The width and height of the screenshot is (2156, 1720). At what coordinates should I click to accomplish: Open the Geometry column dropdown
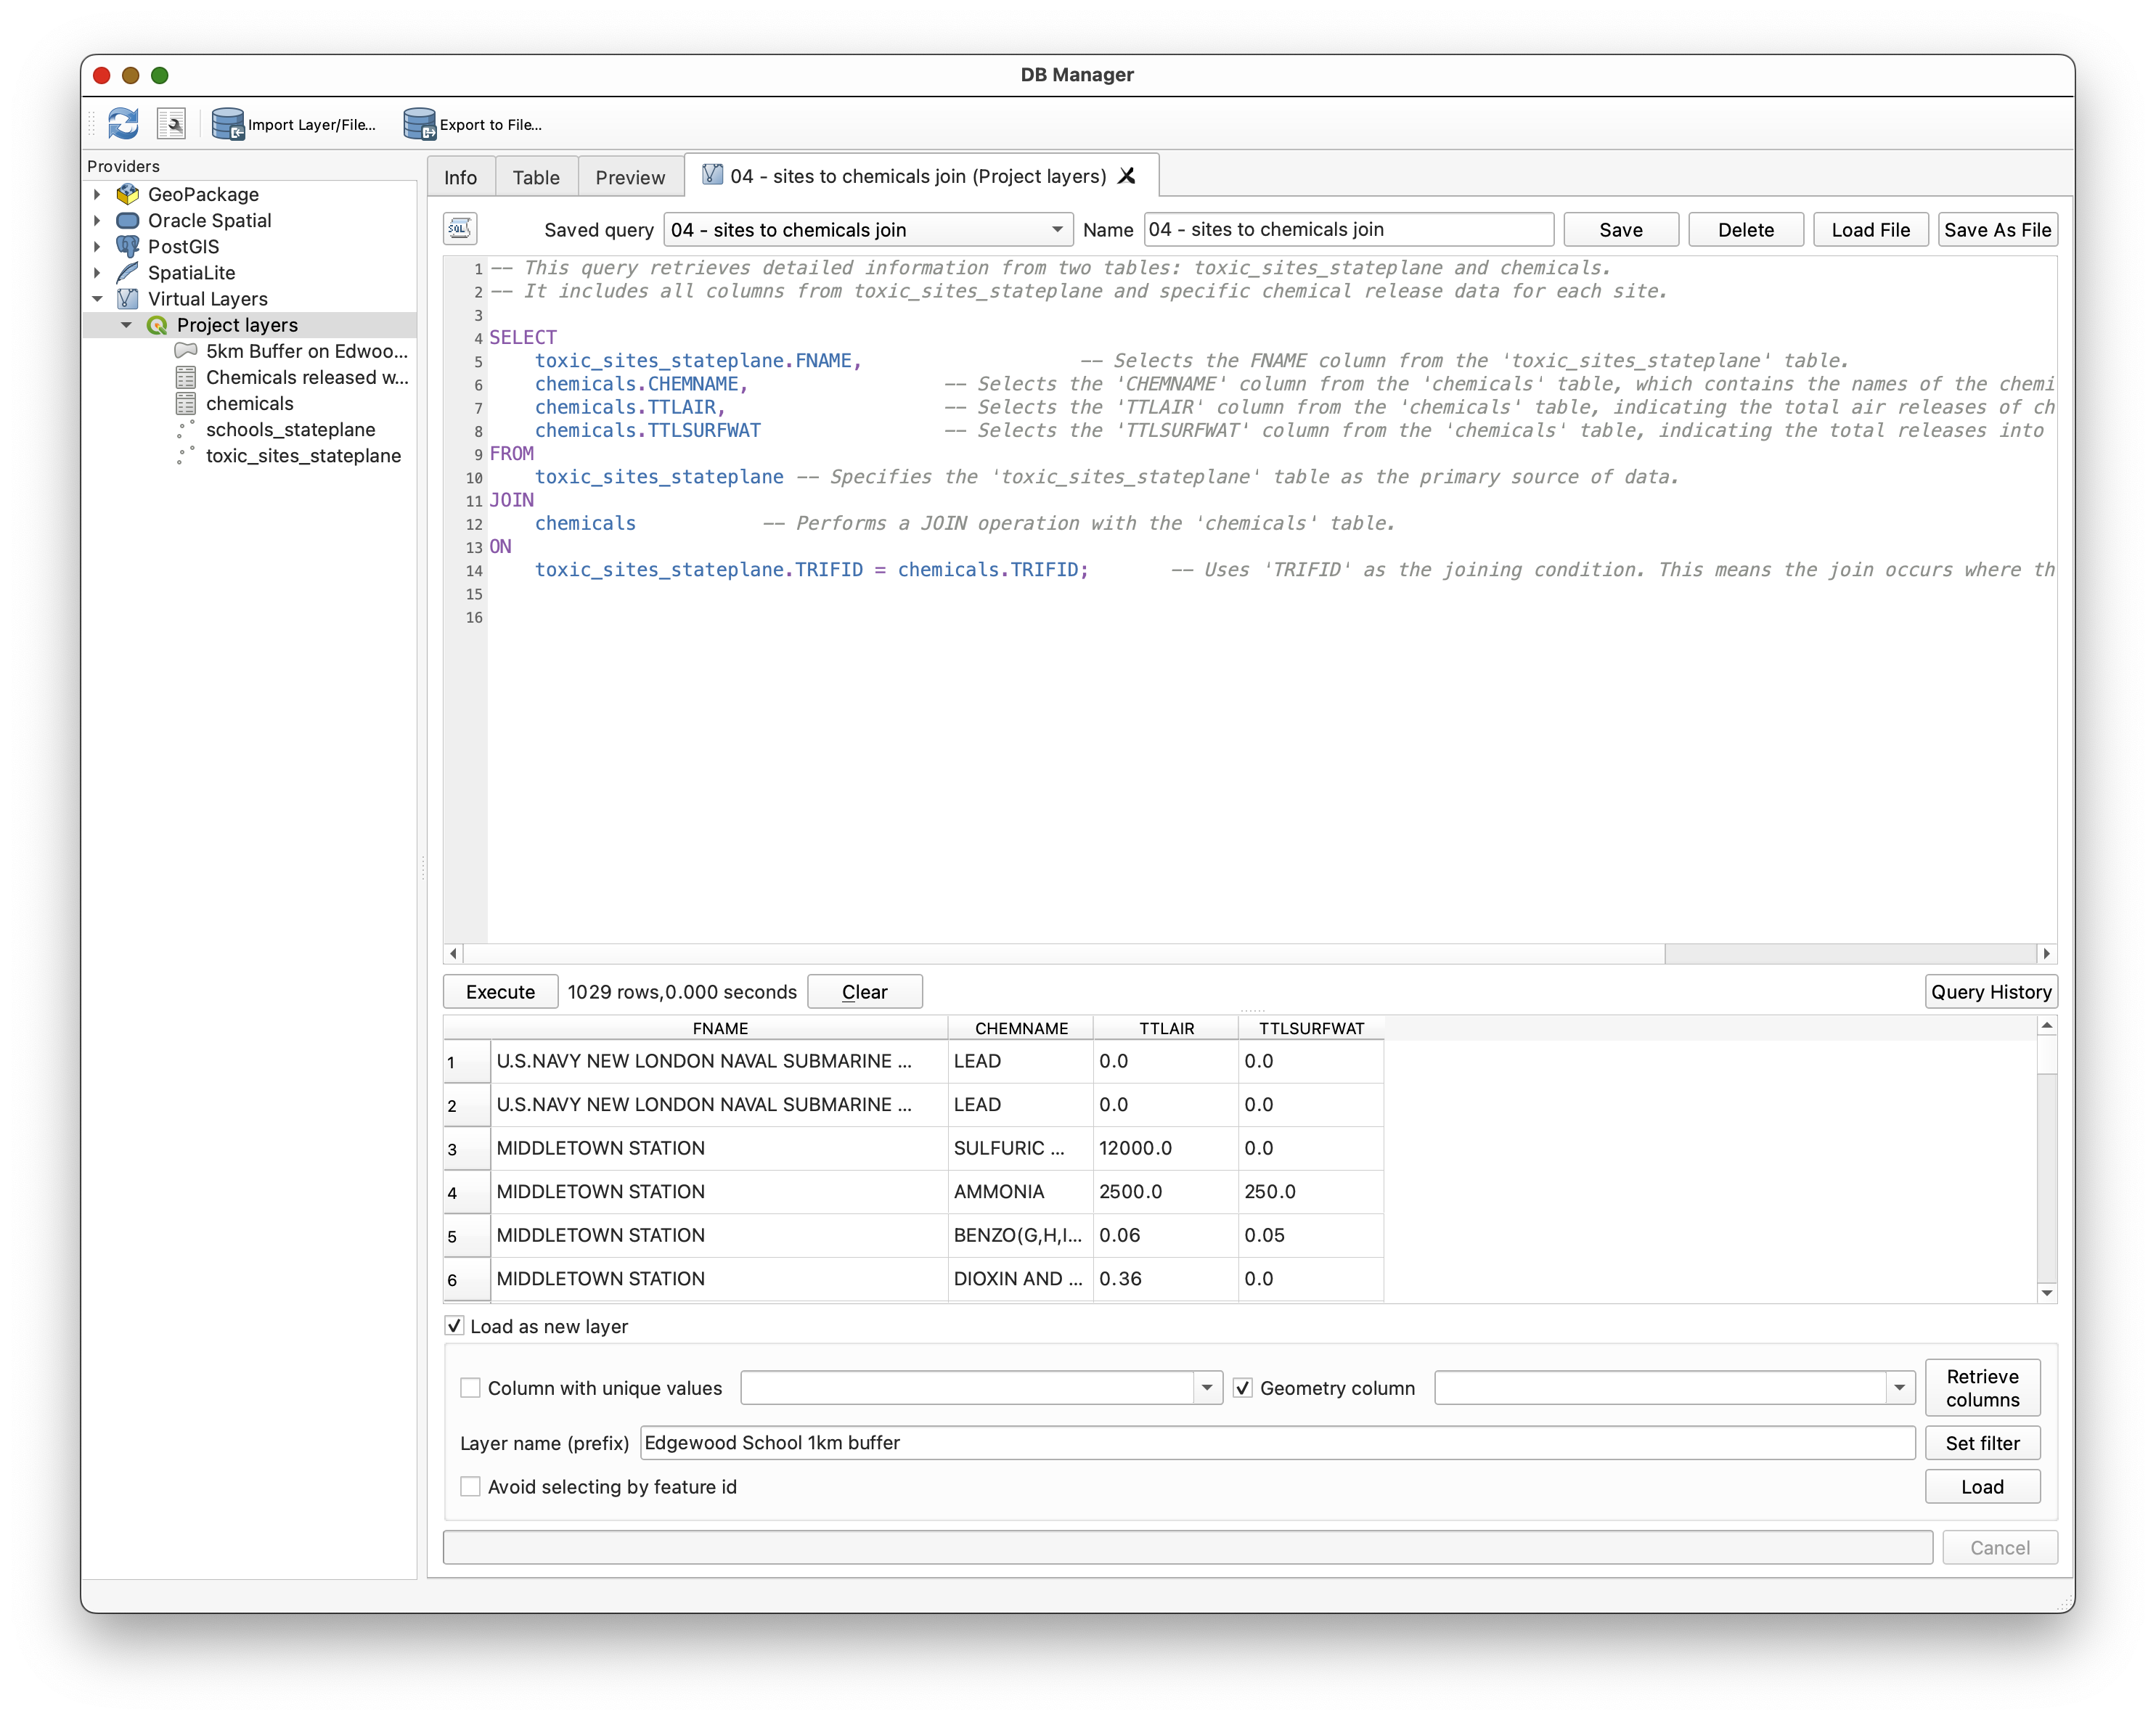pos(1898,1388)
